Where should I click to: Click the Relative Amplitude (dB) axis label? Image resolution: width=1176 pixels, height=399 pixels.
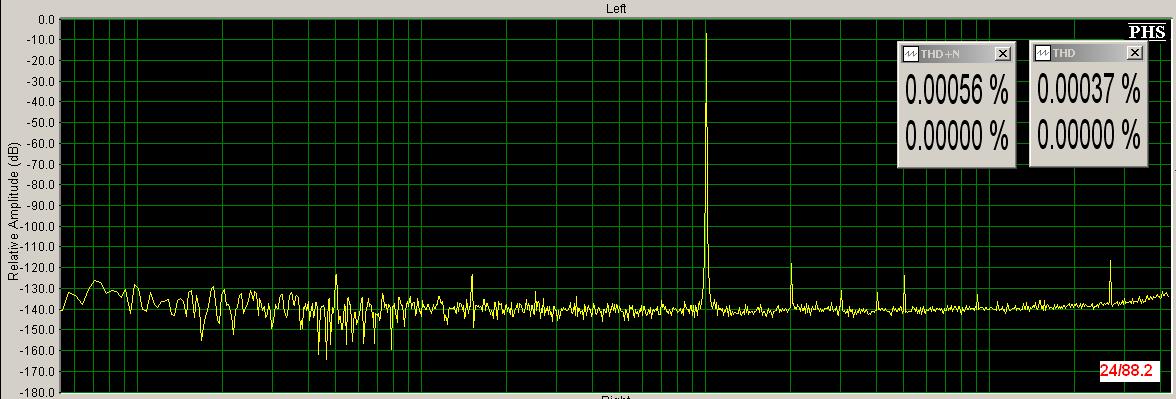click(13, 213)
